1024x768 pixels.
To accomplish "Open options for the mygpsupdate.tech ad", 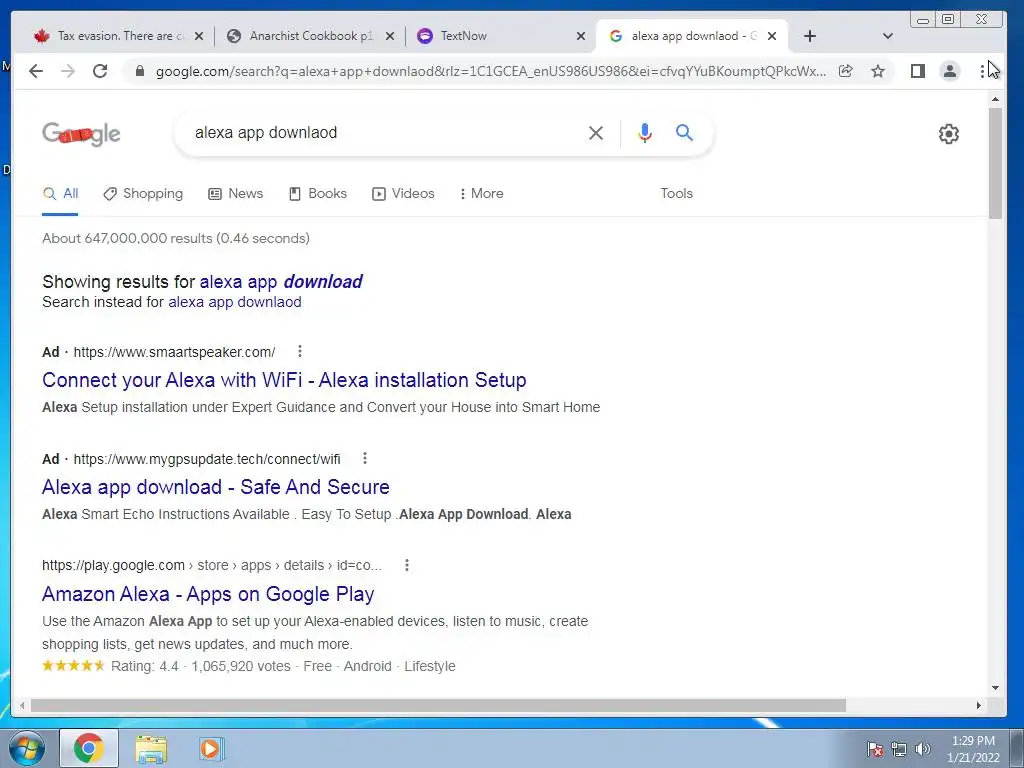I will (x=365, y=458).
